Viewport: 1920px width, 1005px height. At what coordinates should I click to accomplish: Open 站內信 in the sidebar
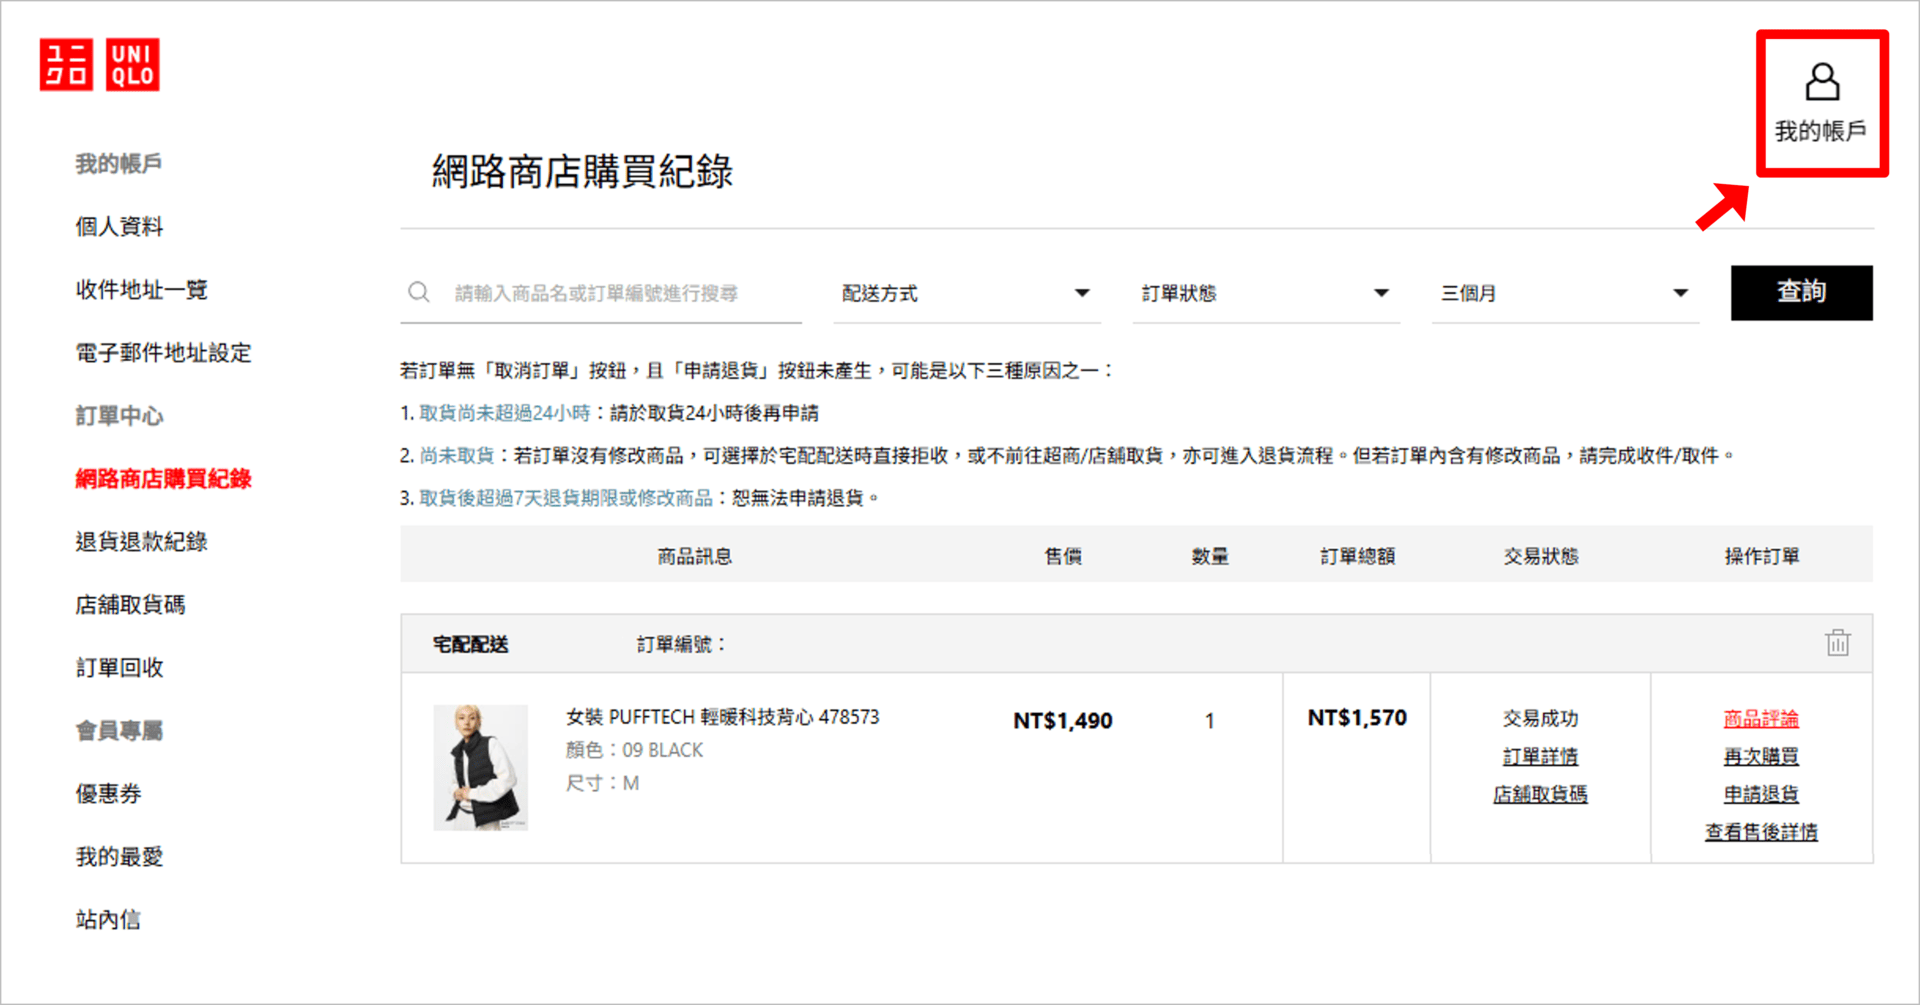pos(109,919)
